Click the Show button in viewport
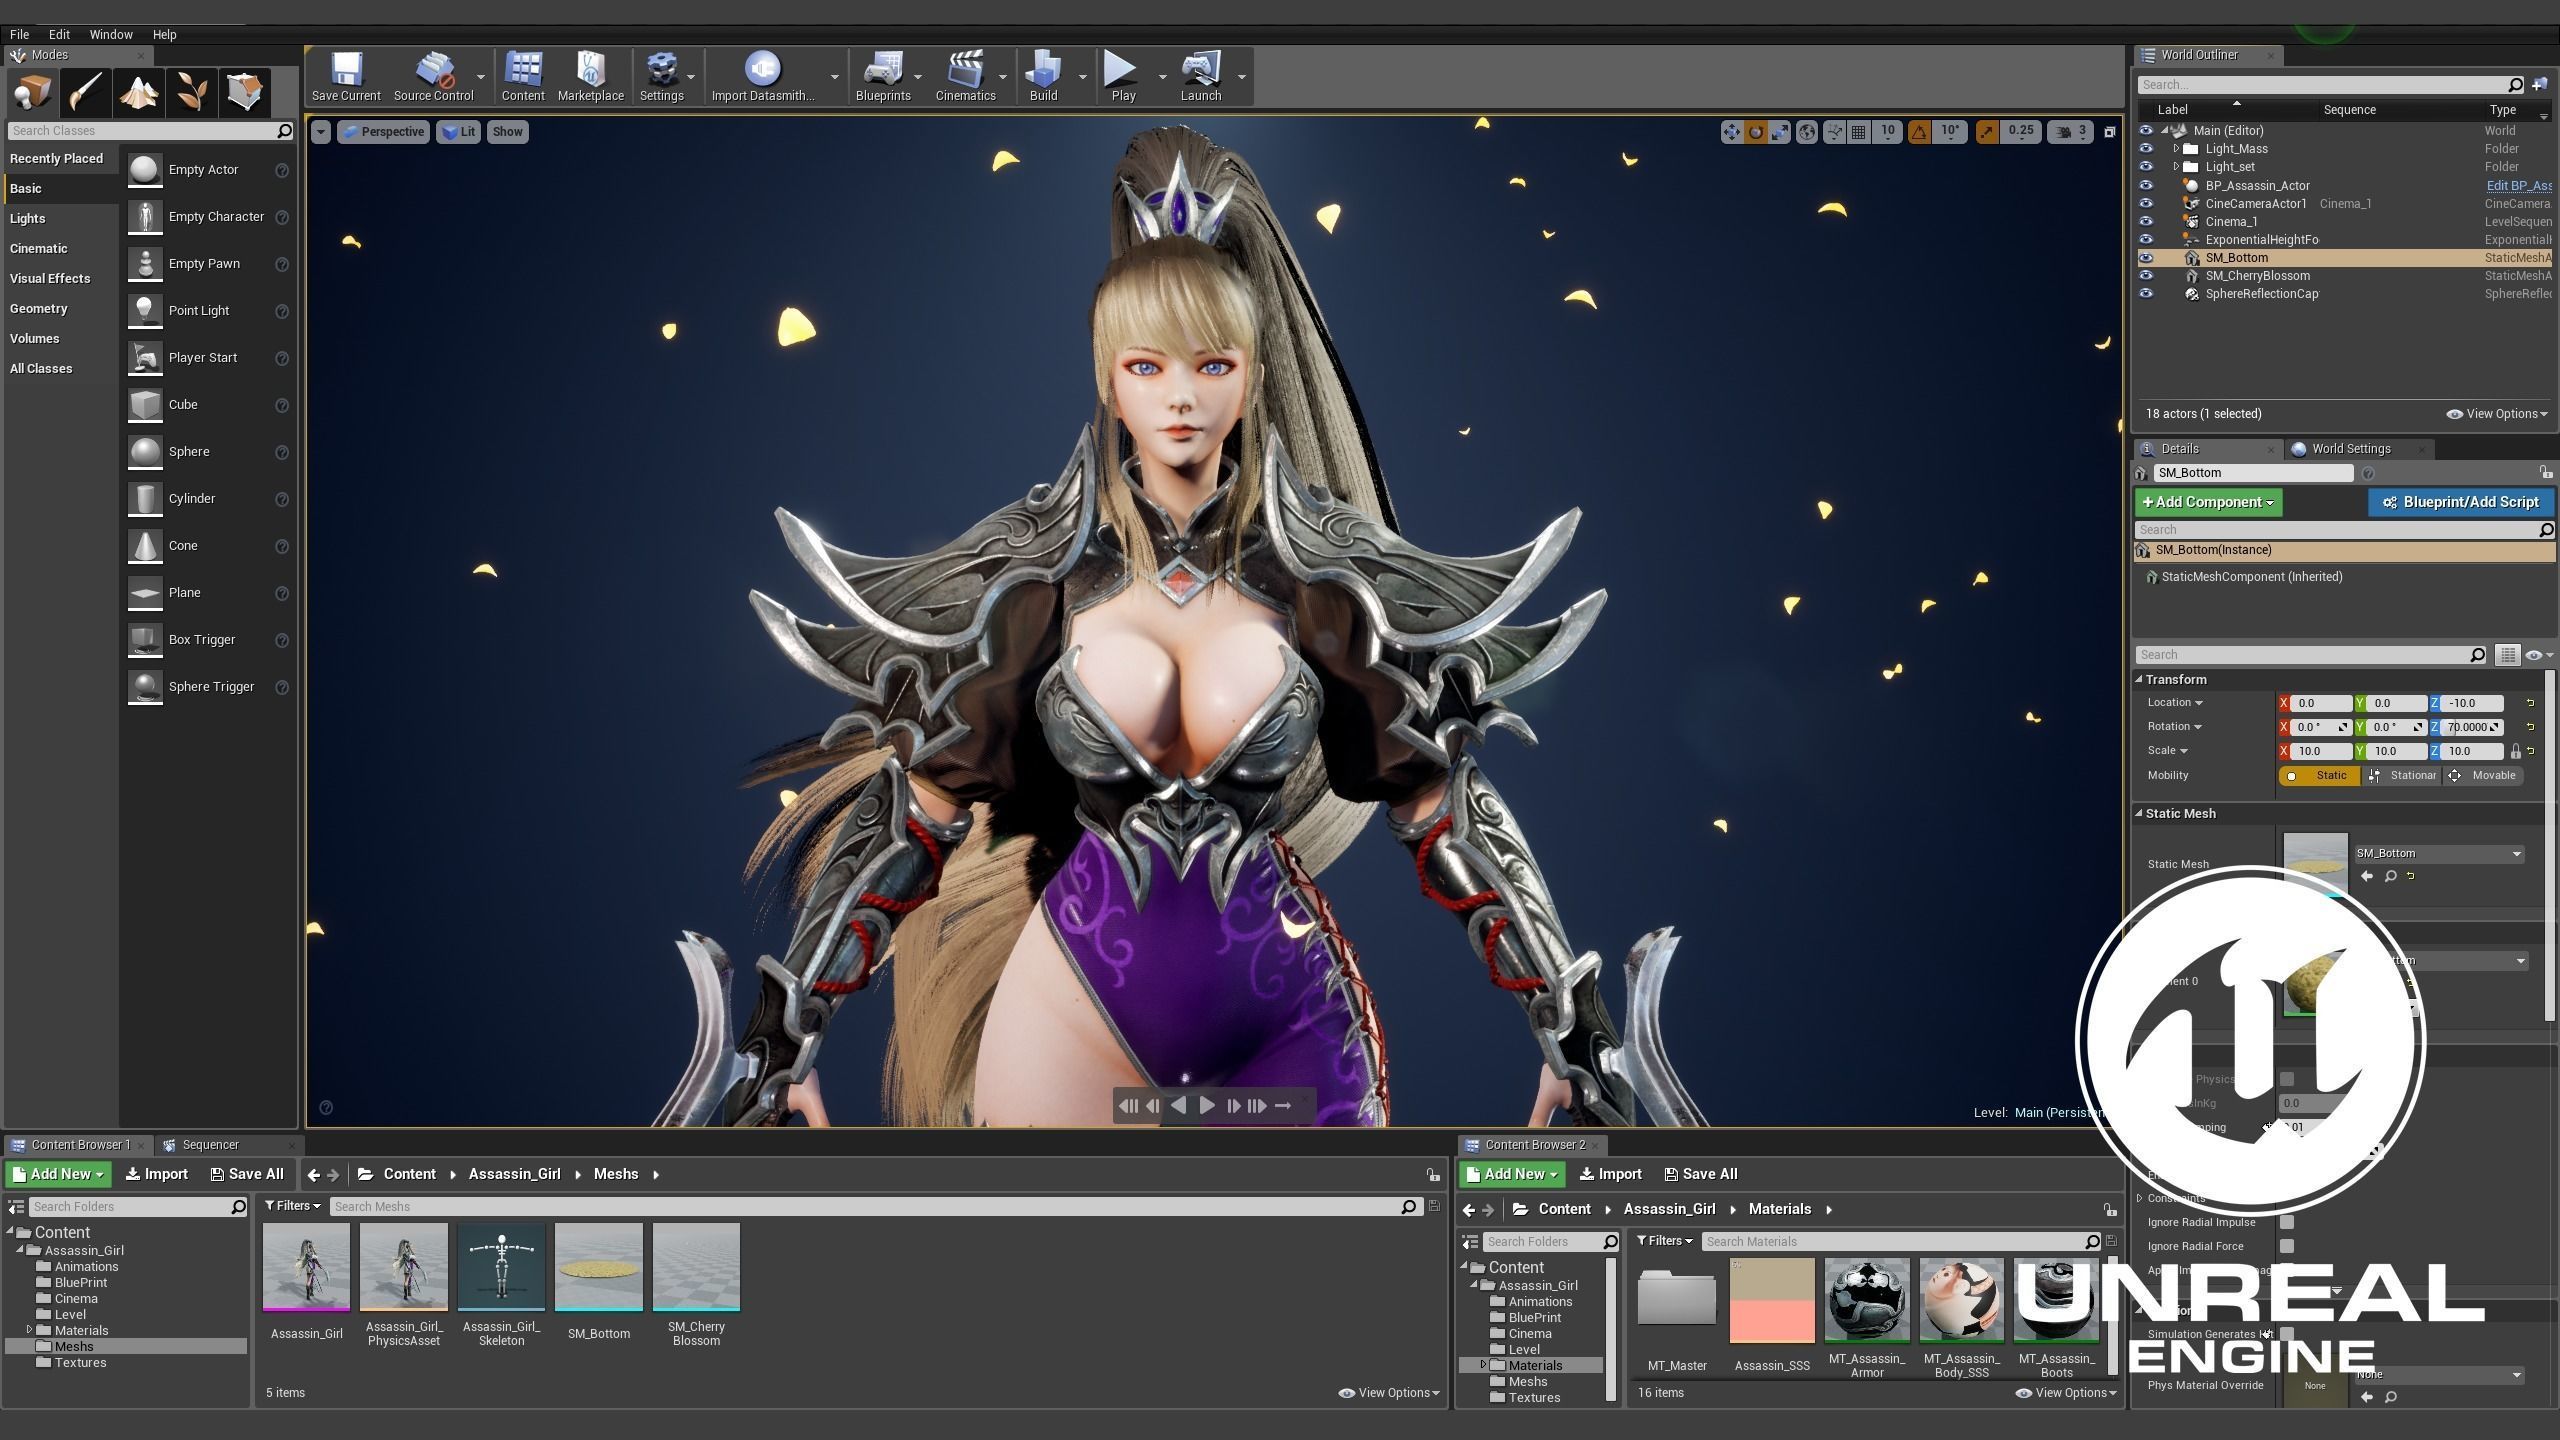 pyautogui.click(x=507, y=132)
